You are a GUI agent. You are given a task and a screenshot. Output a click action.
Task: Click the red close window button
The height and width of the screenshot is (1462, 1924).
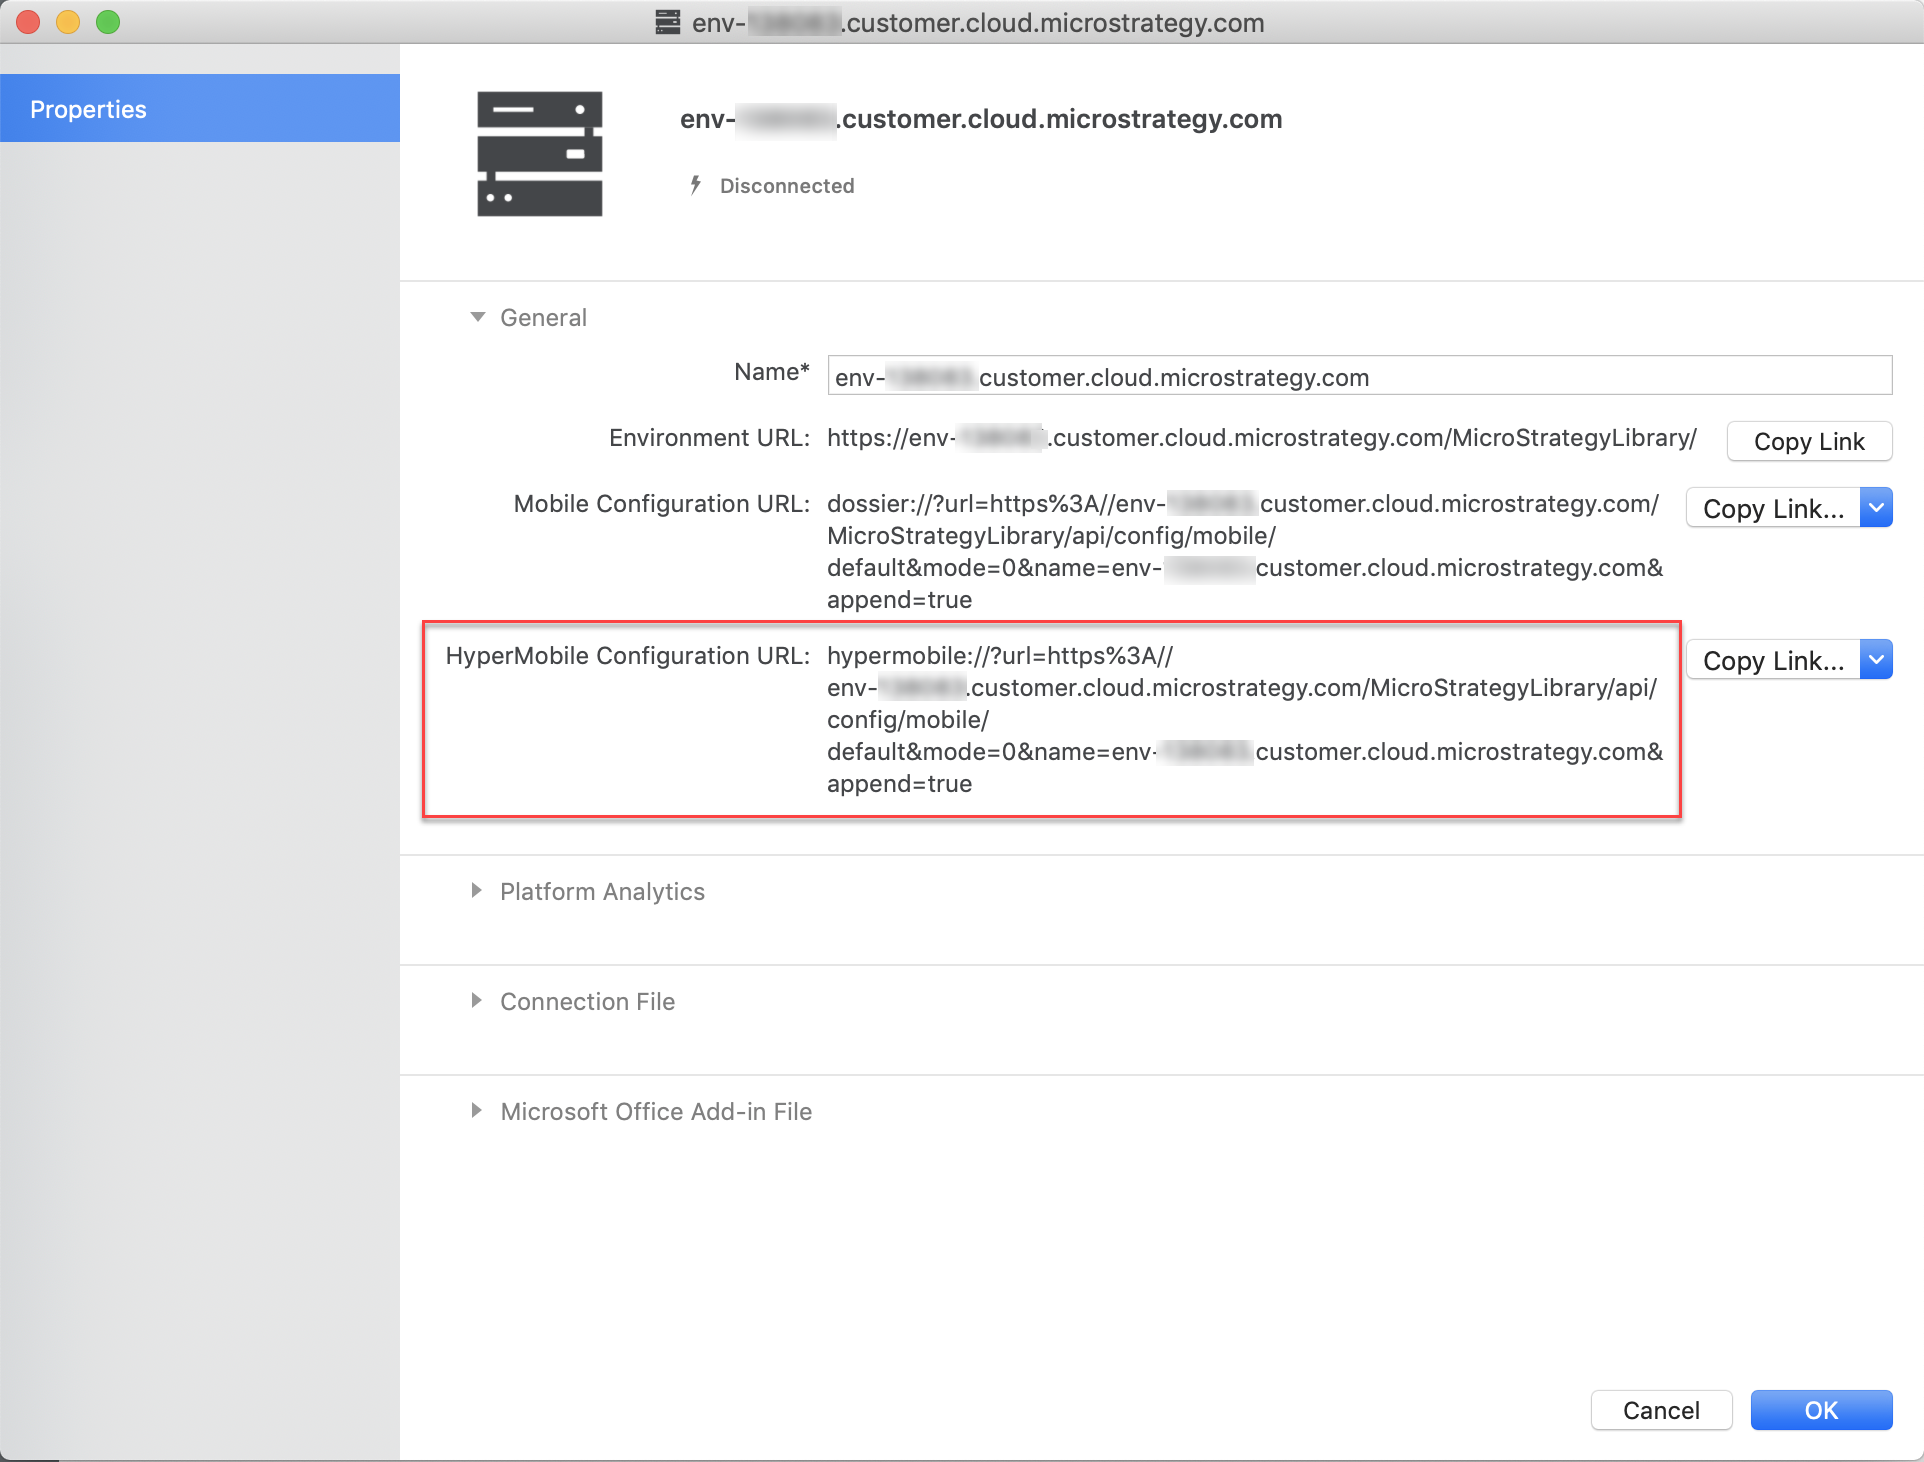[x=28, y=22]
